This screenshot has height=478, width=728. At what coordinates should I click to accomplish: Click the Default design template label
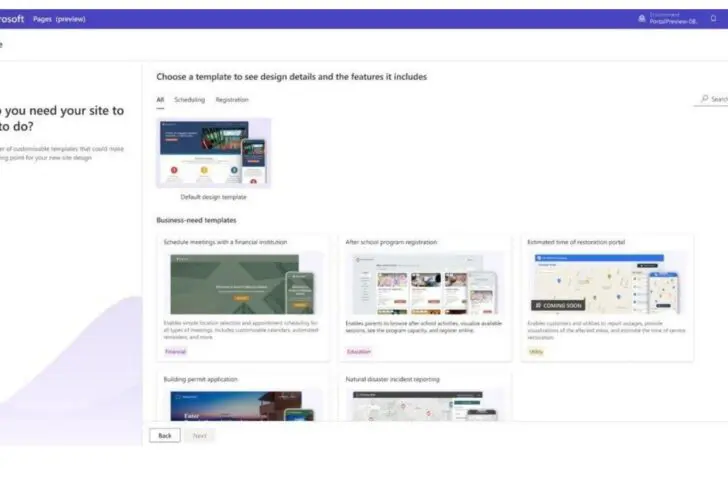(214, 197)
